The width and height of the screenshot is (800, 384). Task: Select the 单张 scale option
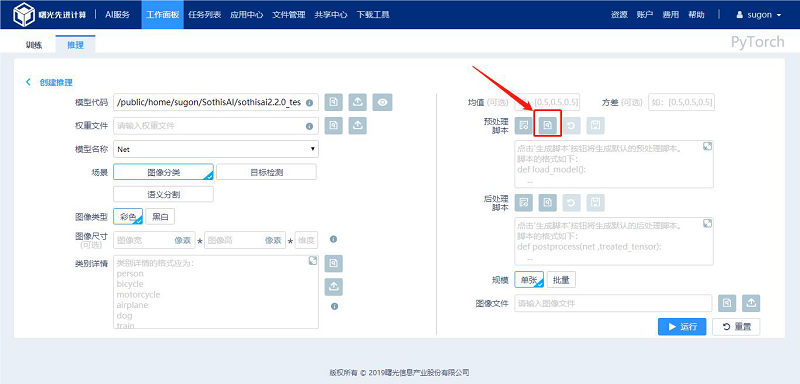[x=529, y=279]
